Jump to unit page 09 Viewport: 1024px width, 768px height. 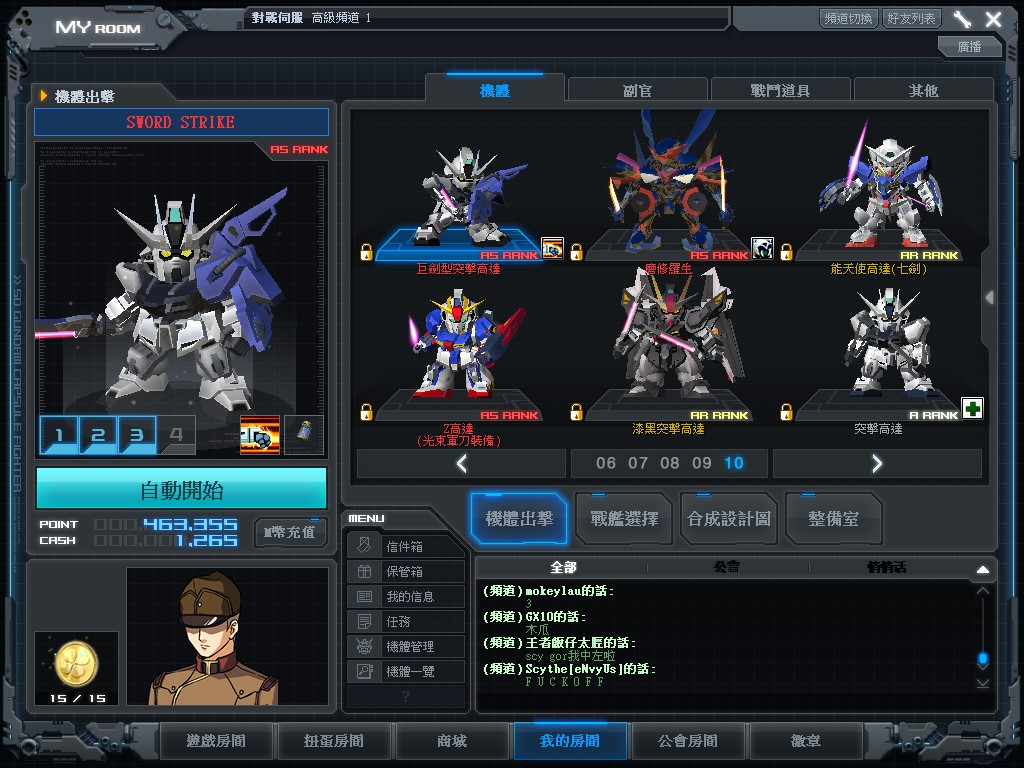(702, 463)
